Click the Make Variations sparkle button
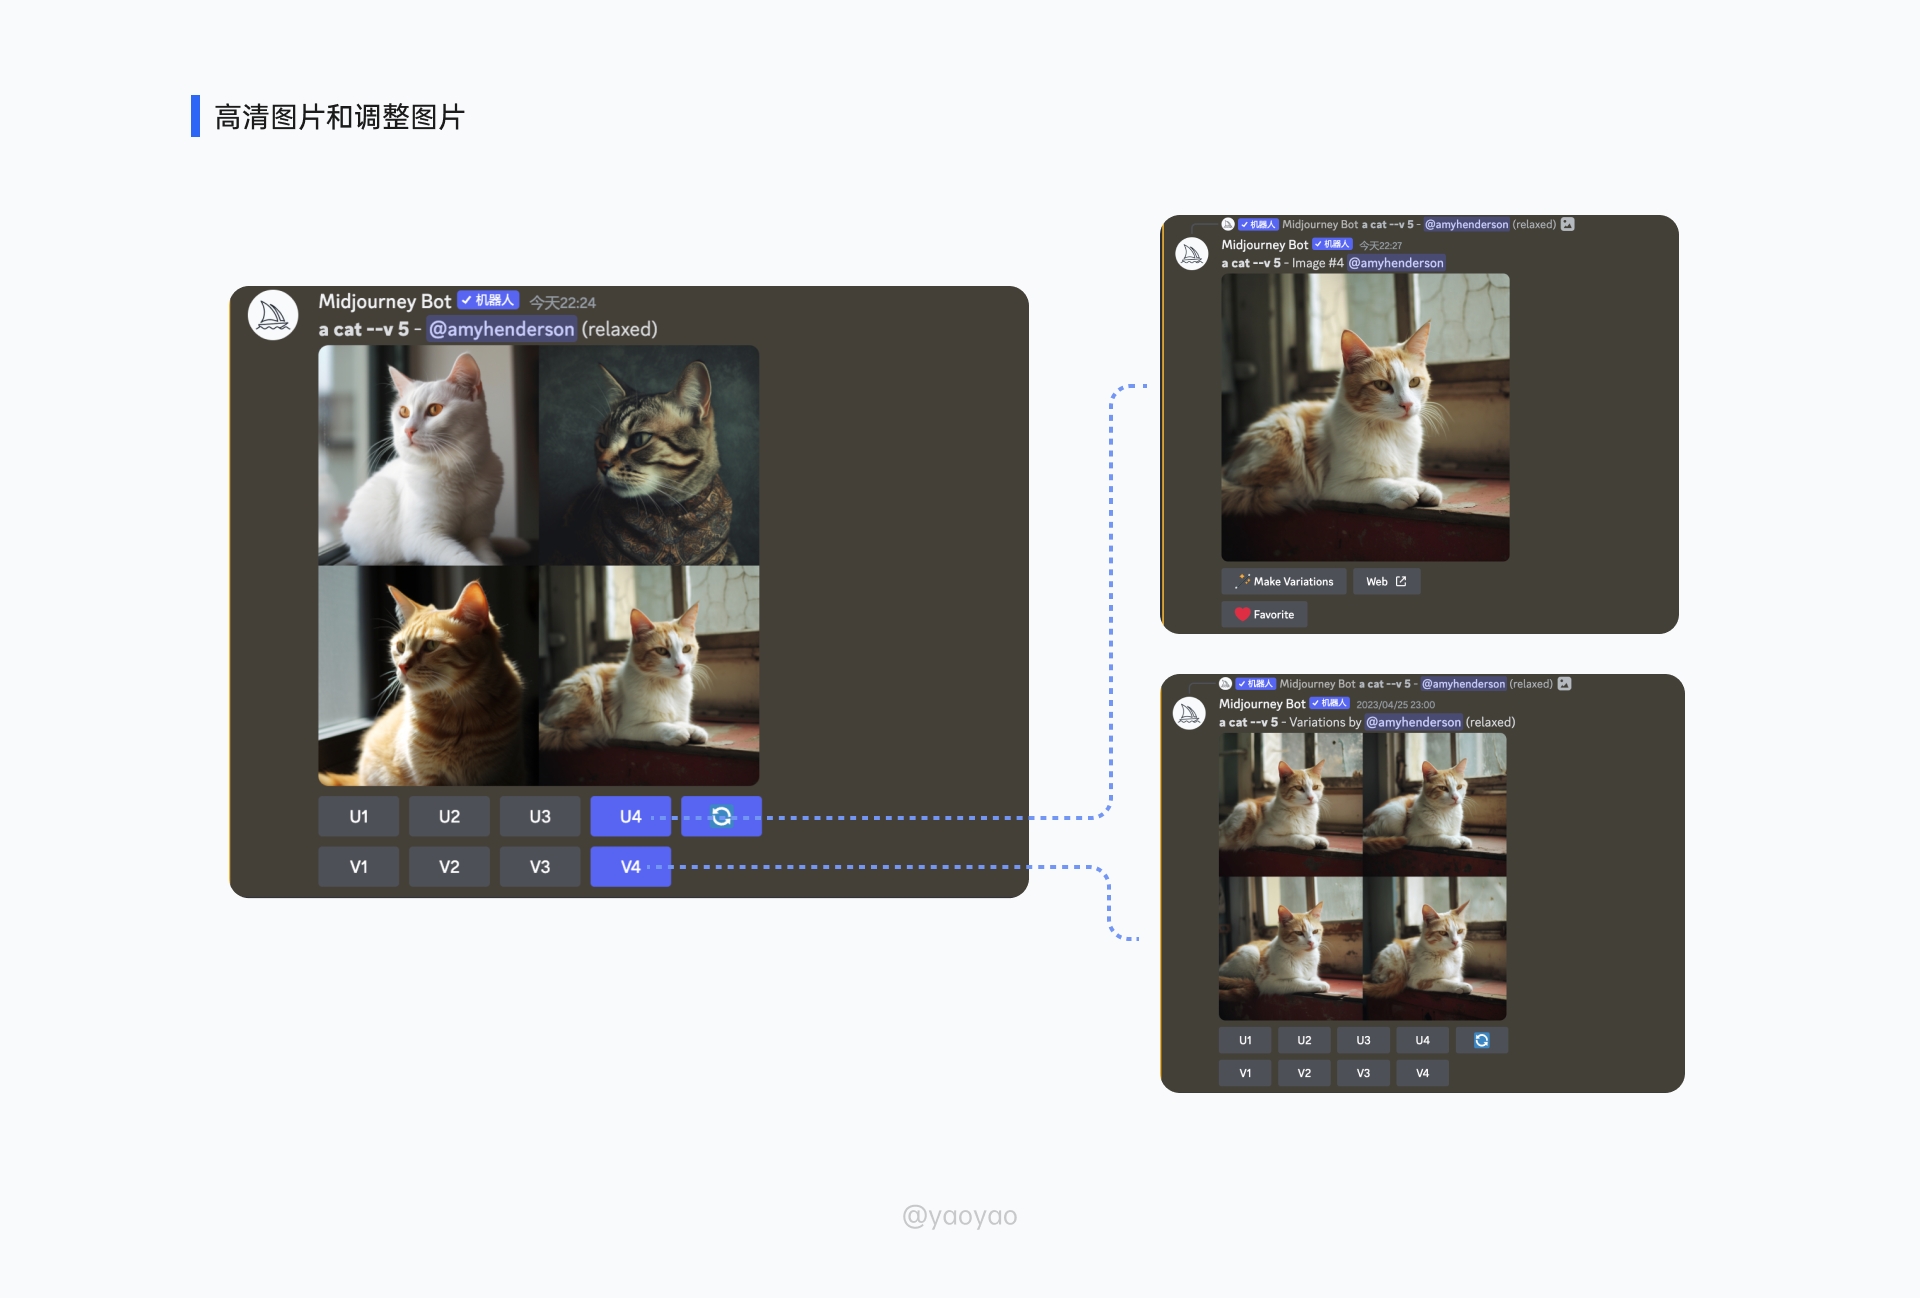The width and height of the screenshot is (1920, 1298). (x=1283, y=581)
